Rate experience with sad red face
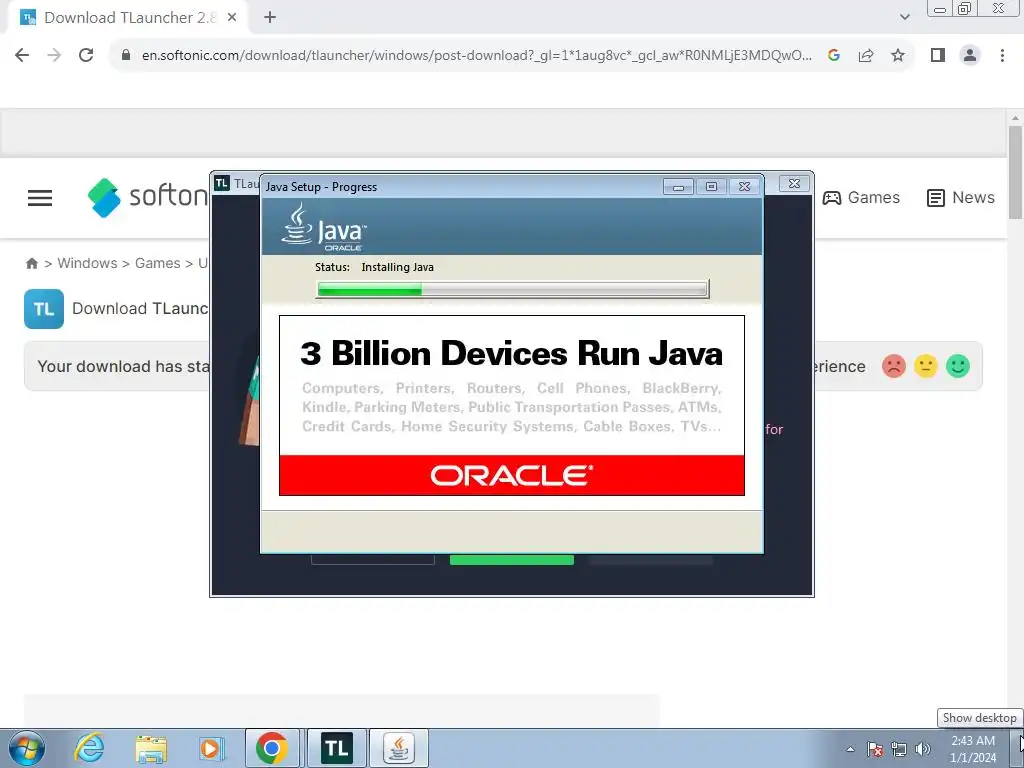The image size is (1024, 768). [x=893, y=366]
